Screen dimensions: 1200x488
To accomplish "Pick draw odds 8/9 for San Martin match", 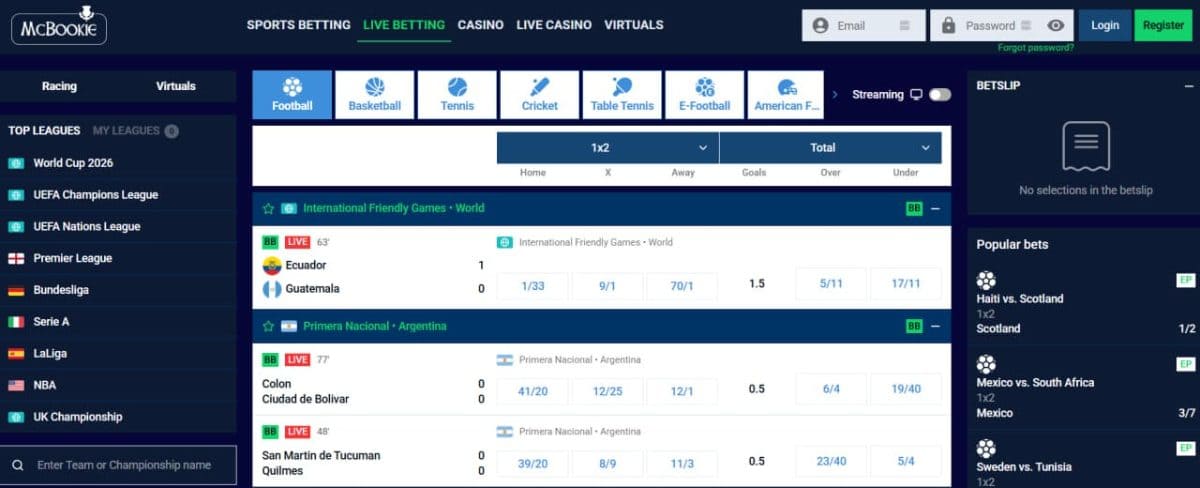I will [x=607, y=463].
